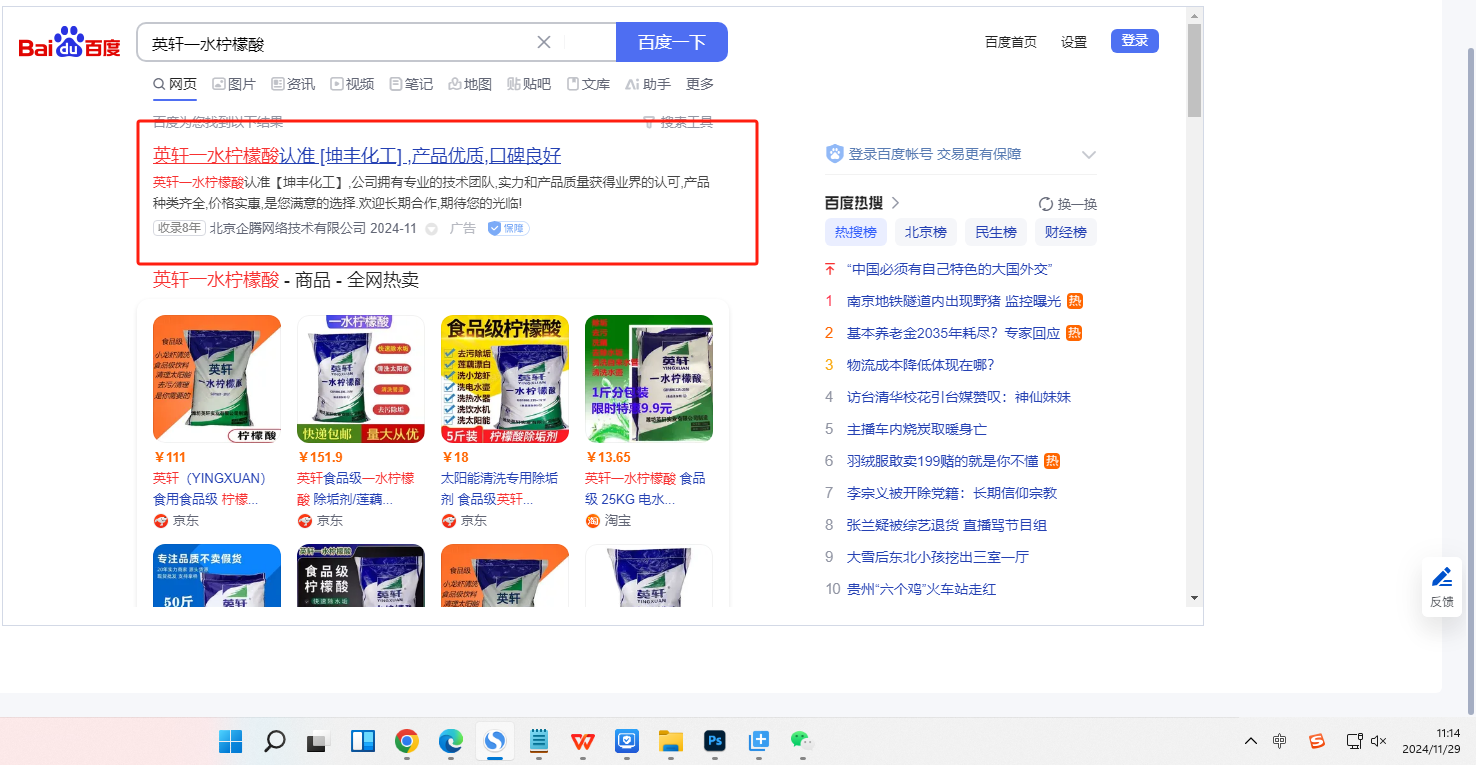This screenshot has height=765, width=1476.
Task: Select the 财经榜 hot list tab
Action: 1066,232
